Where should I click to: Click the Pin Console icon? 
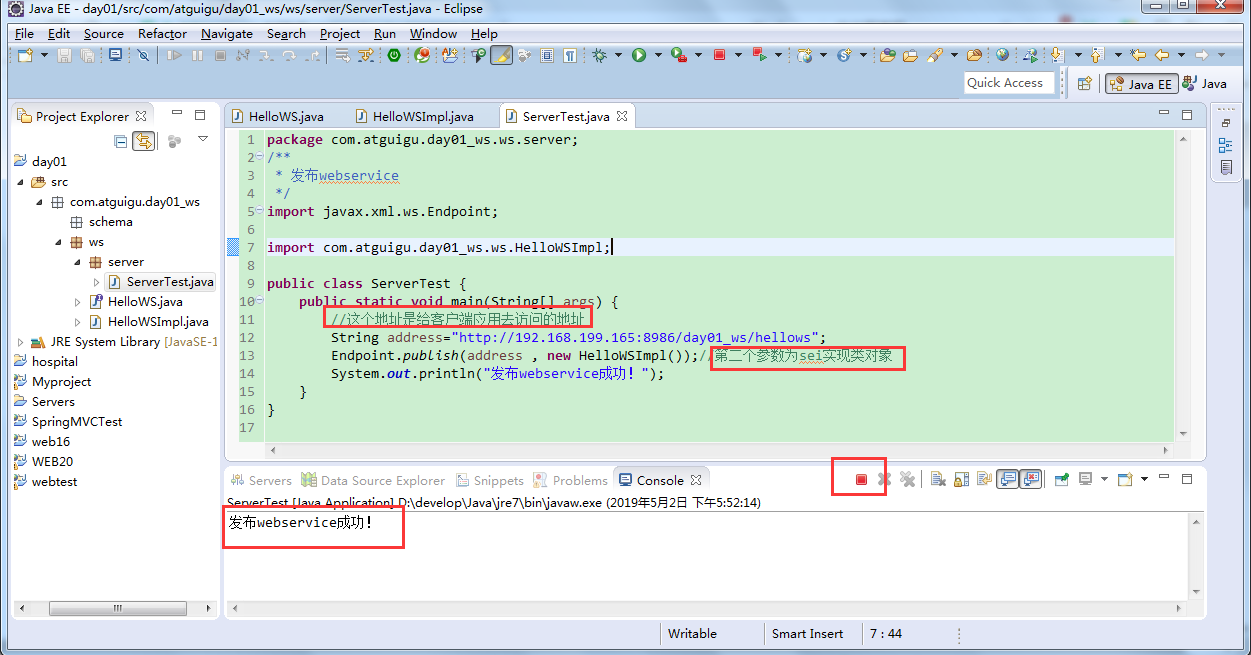click(1062, 480)
